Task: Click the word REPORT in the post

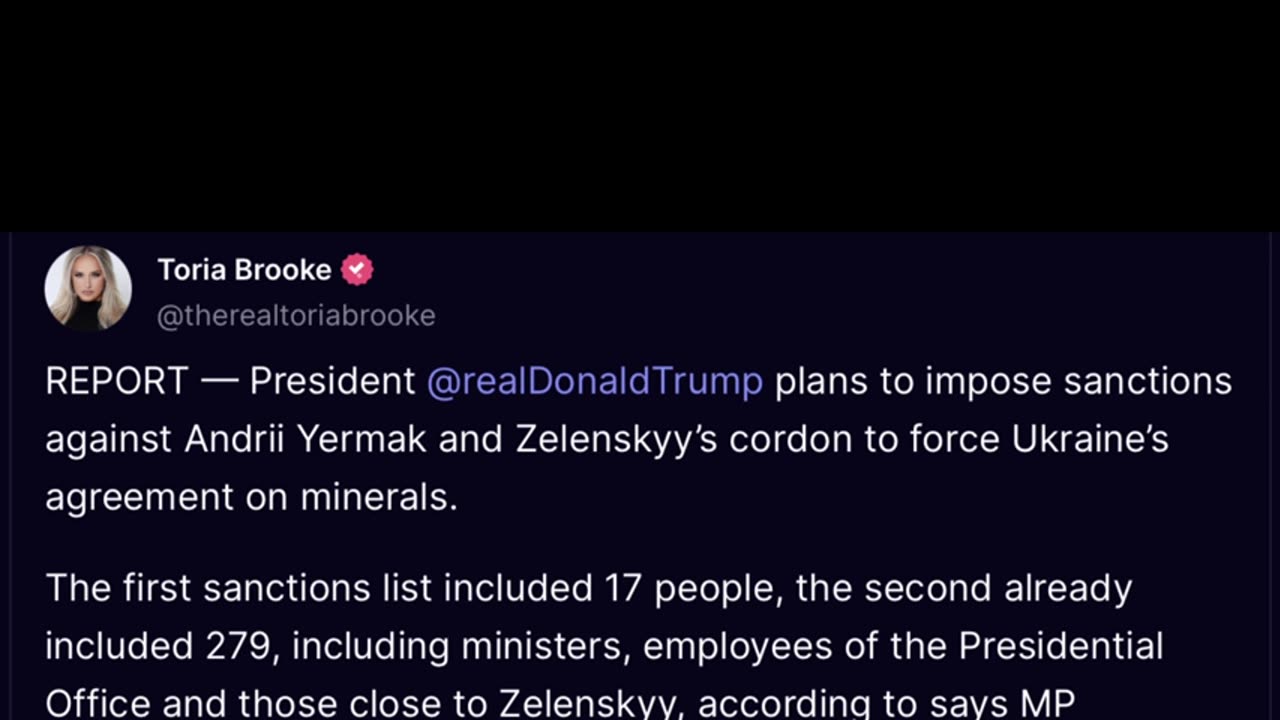Action: pyautogui.click(x=116, y=381)
